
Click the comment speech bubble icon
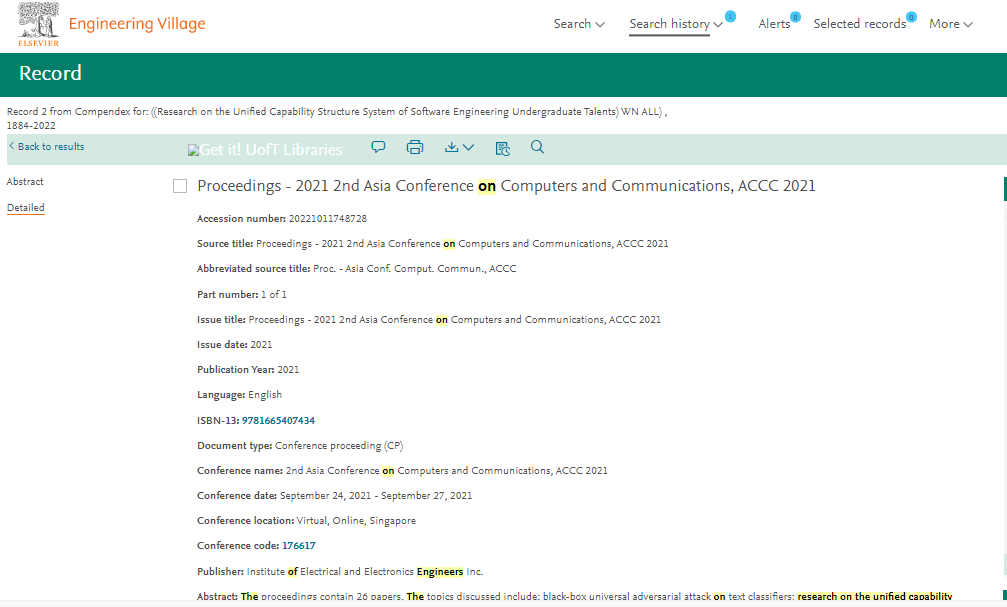(378, 147)
